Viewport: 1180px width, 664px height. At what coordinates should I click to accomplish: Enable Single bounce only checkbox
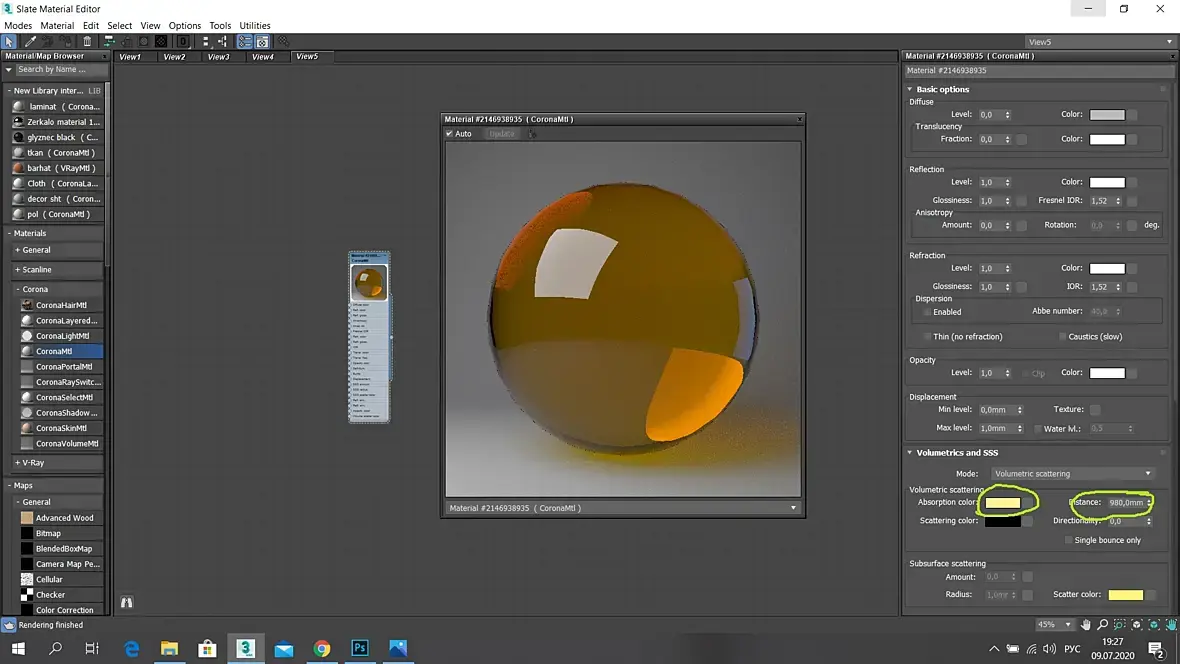[x=1069, y=540]
